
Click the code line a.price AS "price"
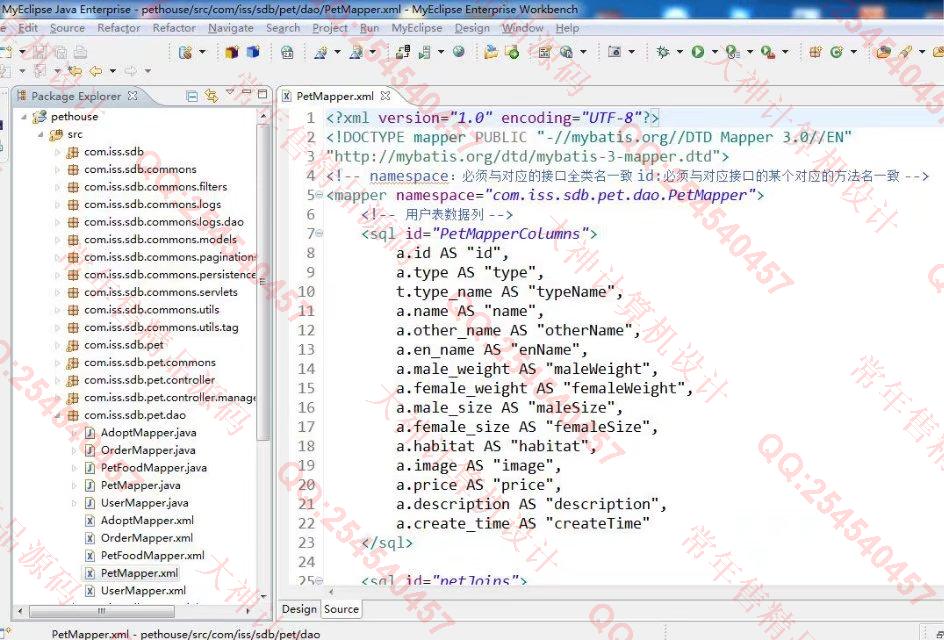click(479, 485)
